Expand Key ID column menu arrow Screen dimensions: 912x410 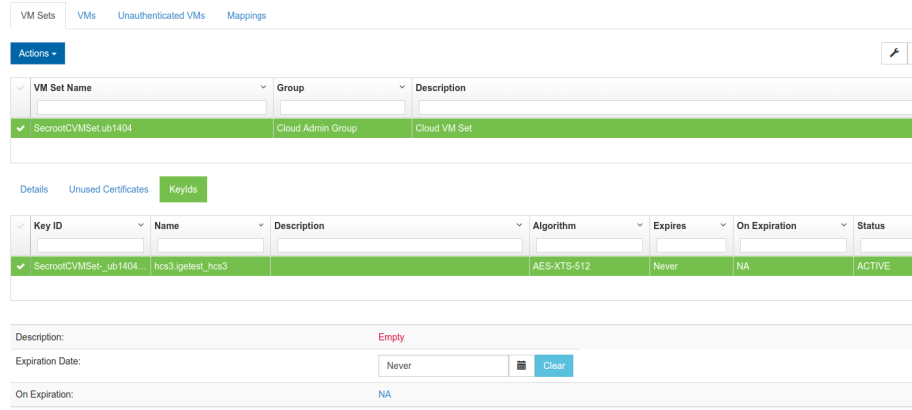point(141,225)
